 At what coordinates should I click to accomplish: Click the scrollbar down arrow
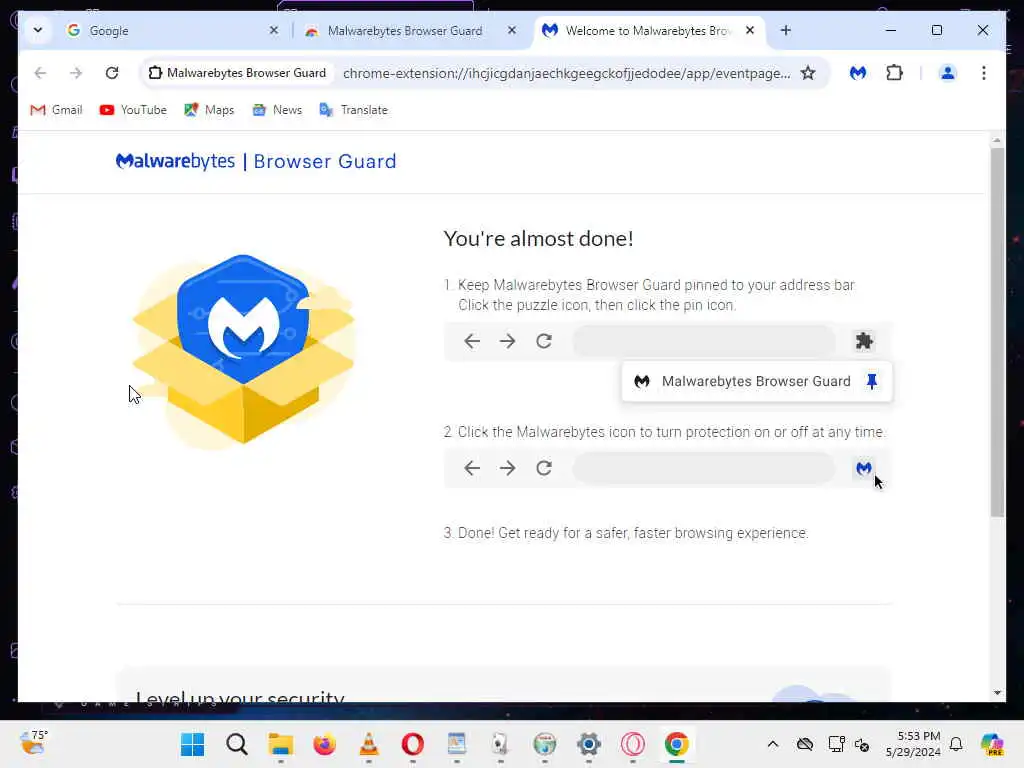click(997, 693)
